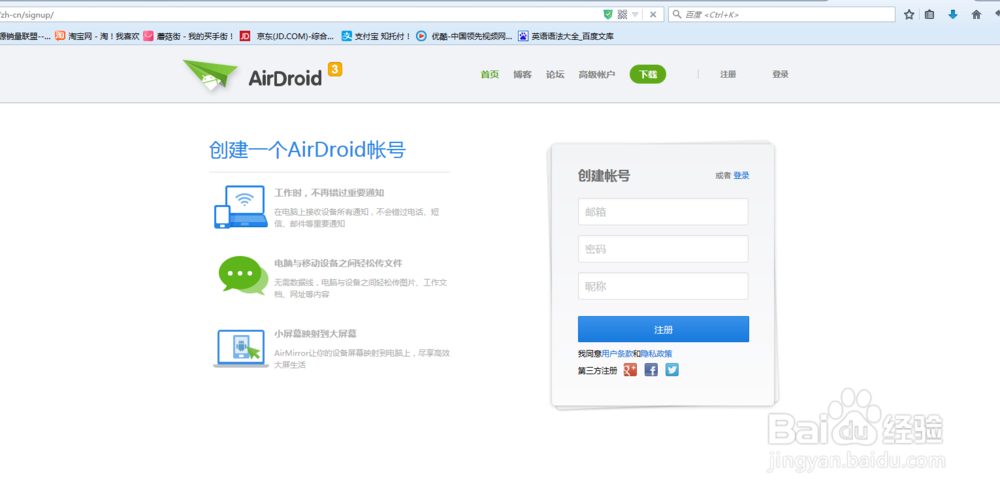Focus the 密码 input field

pos(663,249)
